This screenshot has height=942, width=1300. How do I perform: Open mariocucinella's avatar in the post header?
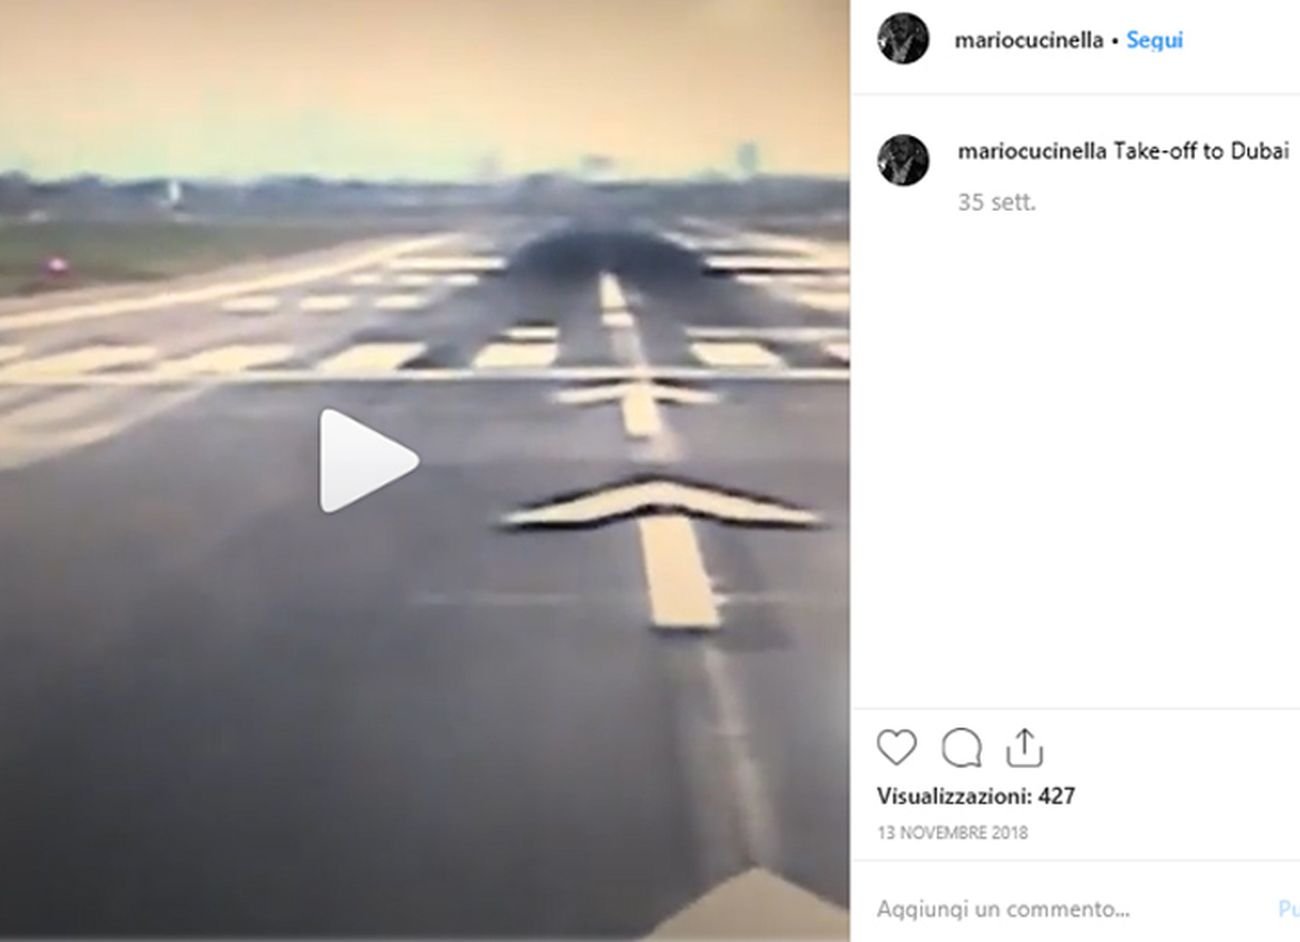tap(903, 39)
